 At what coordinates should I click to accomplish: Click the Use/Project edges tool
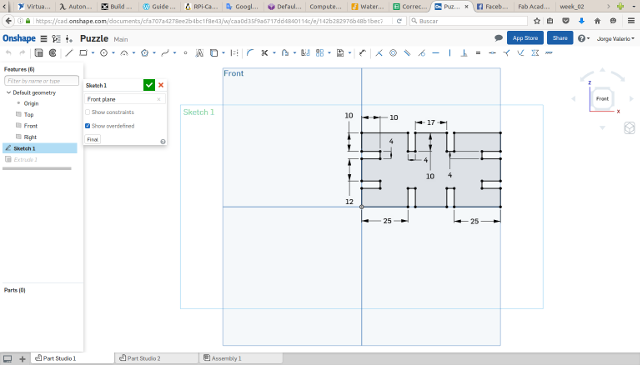[x=213, y=53]
